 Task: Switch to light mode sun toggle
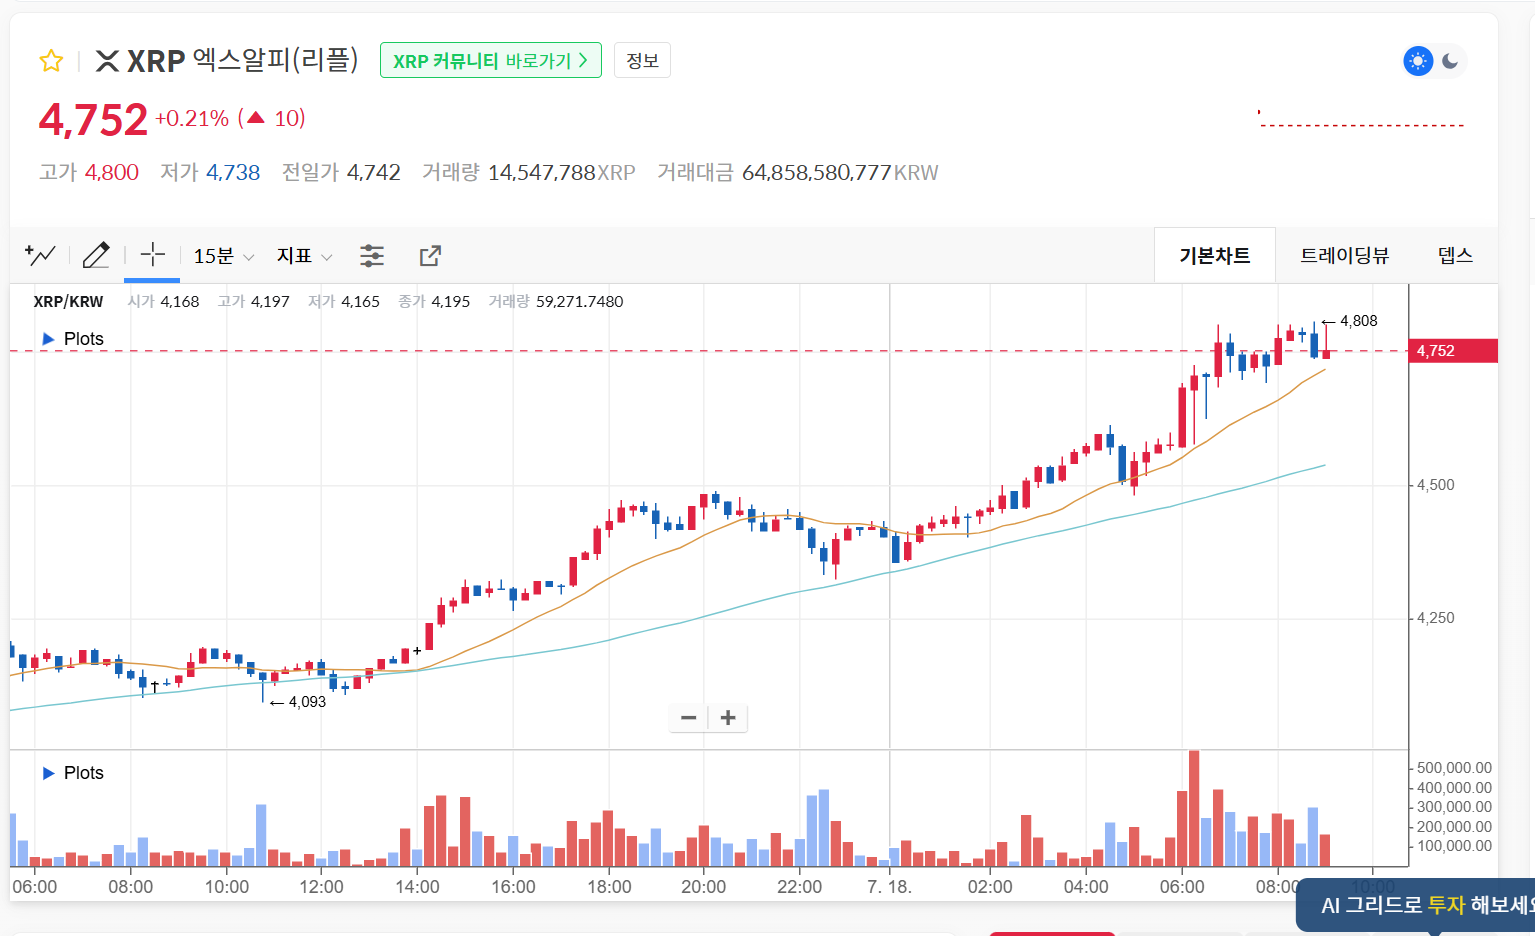click(x=1418, y=61)
